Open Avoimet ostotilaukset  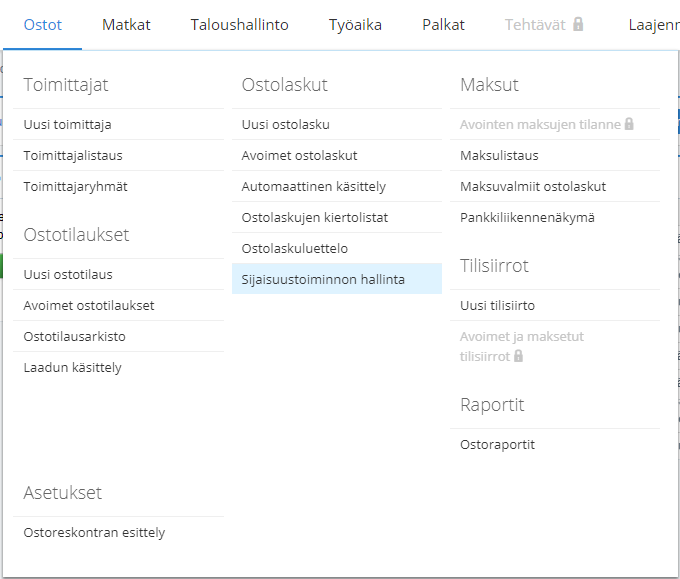pos(89,305)
